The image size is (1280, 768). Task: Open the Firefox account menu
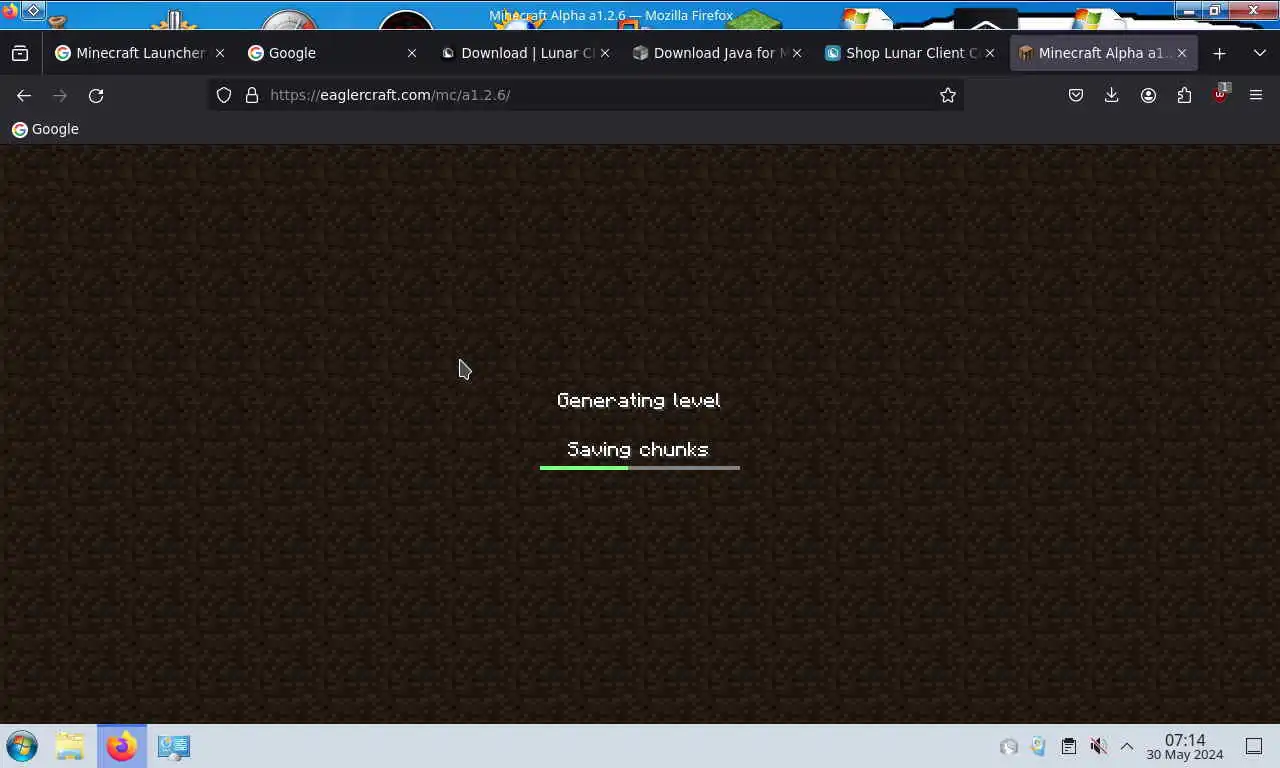point(1148,95)
